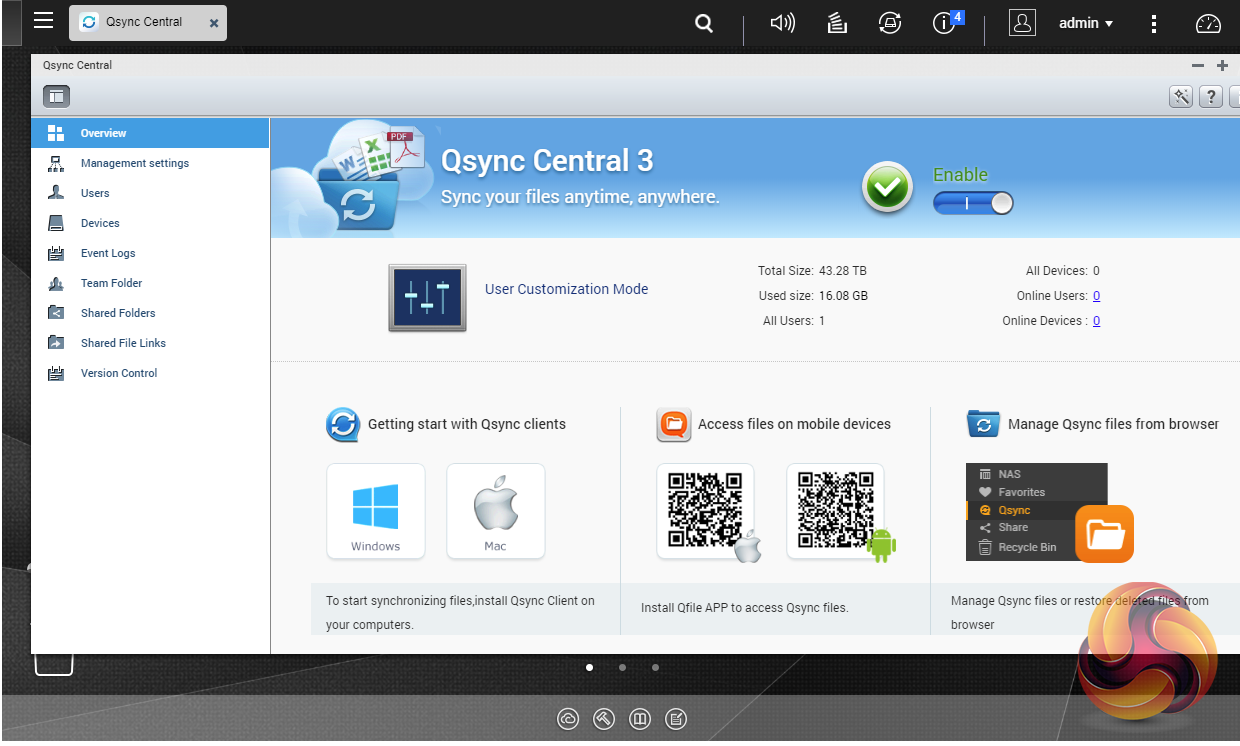Click the Manage Qsync files folder icon

pyautogui.click(x=983, y=423)
